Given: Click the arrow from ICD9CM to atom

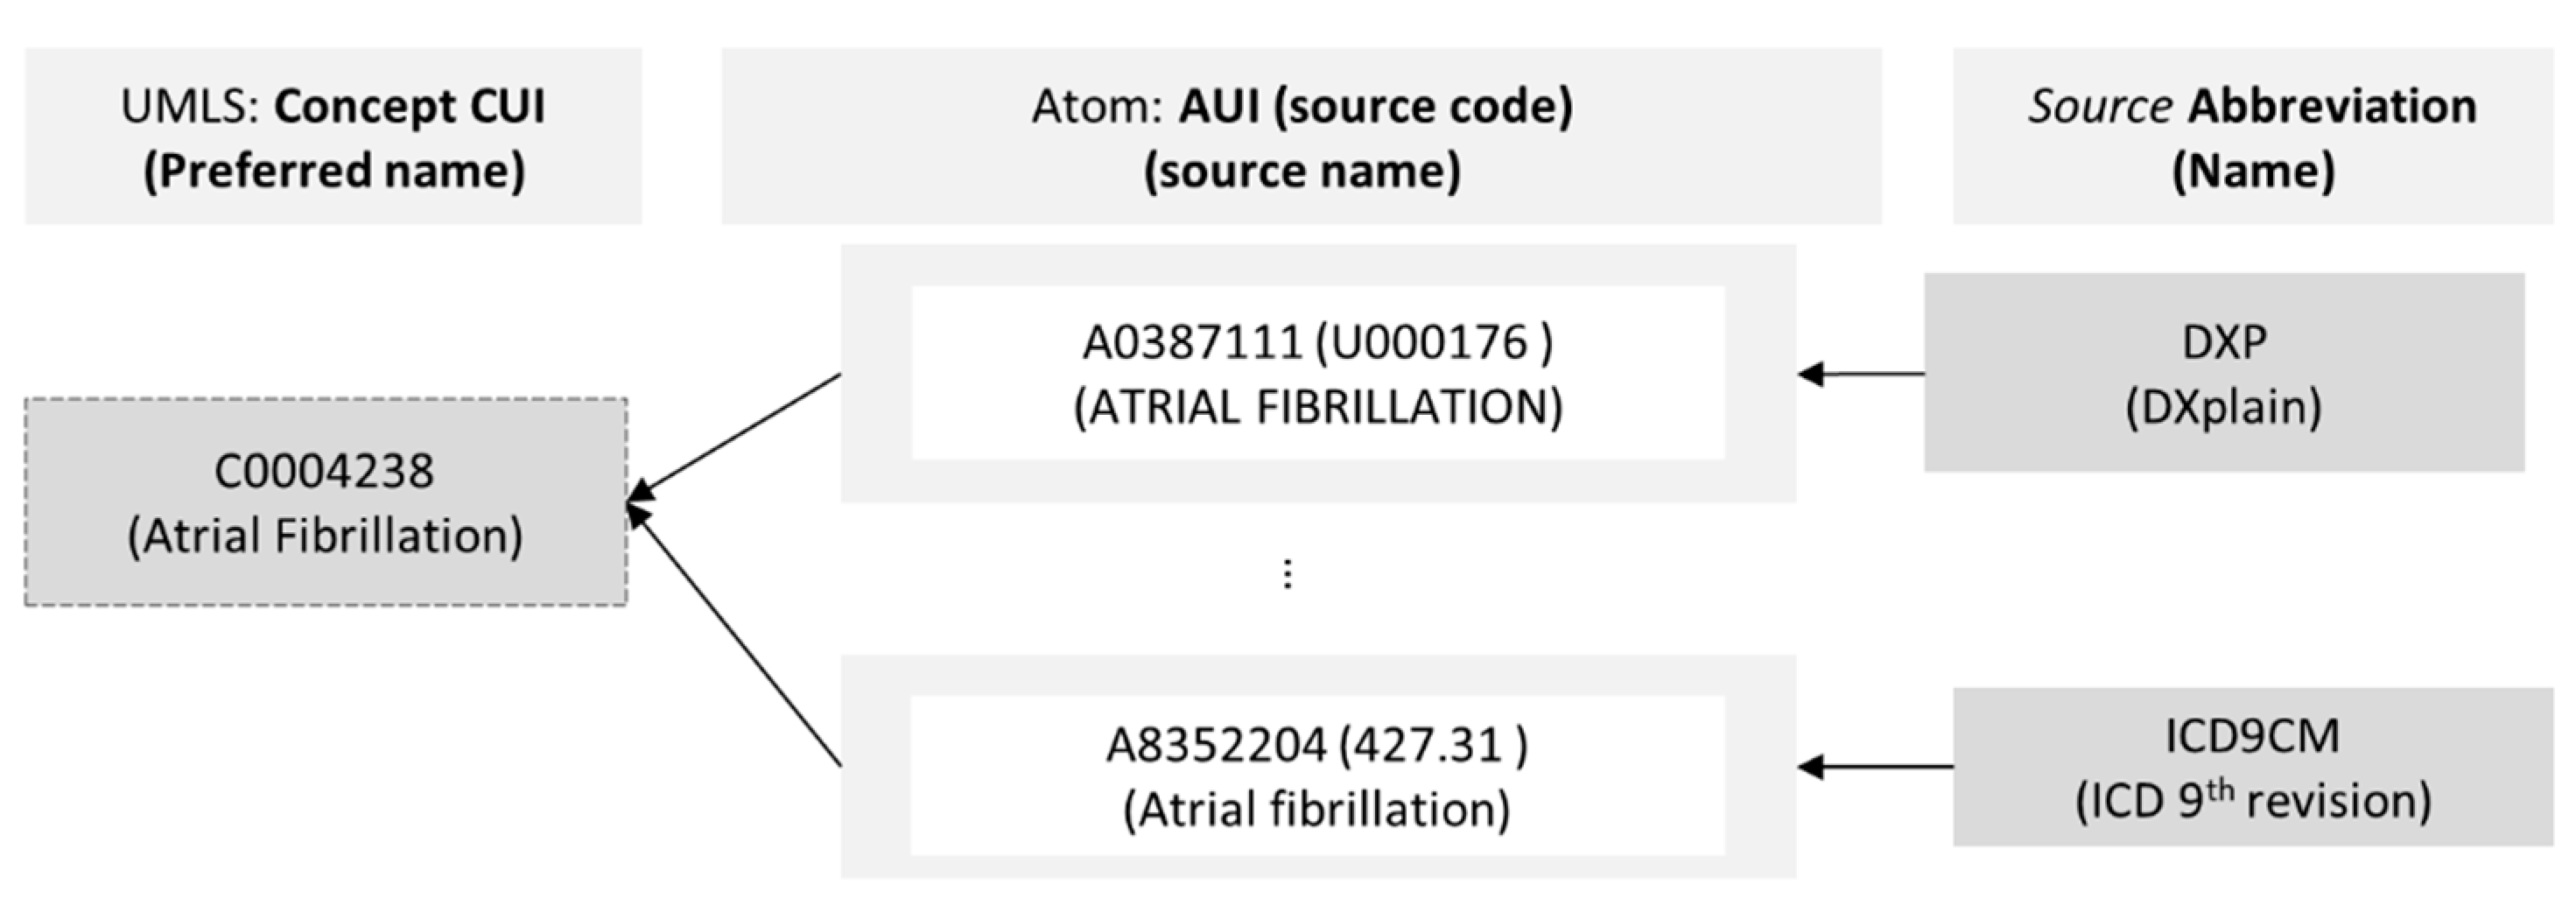Looking at the screenshot, I should pyautogui.click(x=1875, y=767).
